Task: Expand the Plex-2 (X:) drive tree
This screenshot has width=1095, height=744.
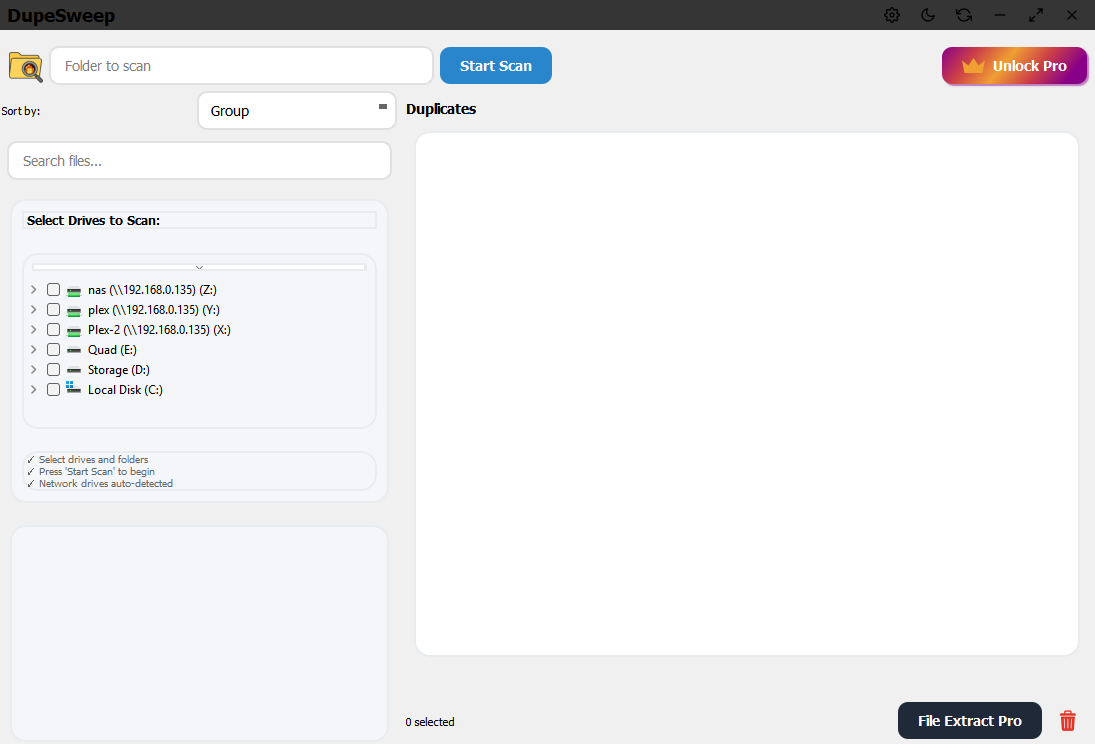Action: coord(33,329)
